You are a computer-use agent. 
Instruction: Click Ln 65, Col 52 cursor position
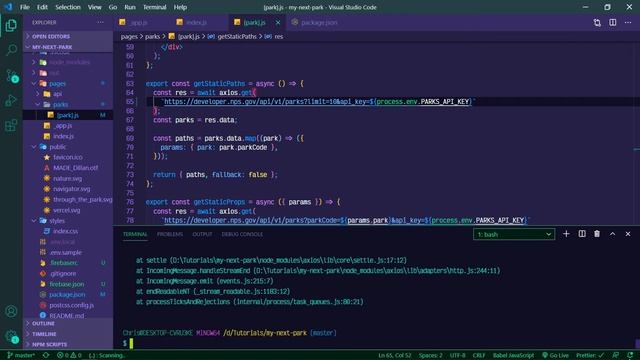click(394, 355)
